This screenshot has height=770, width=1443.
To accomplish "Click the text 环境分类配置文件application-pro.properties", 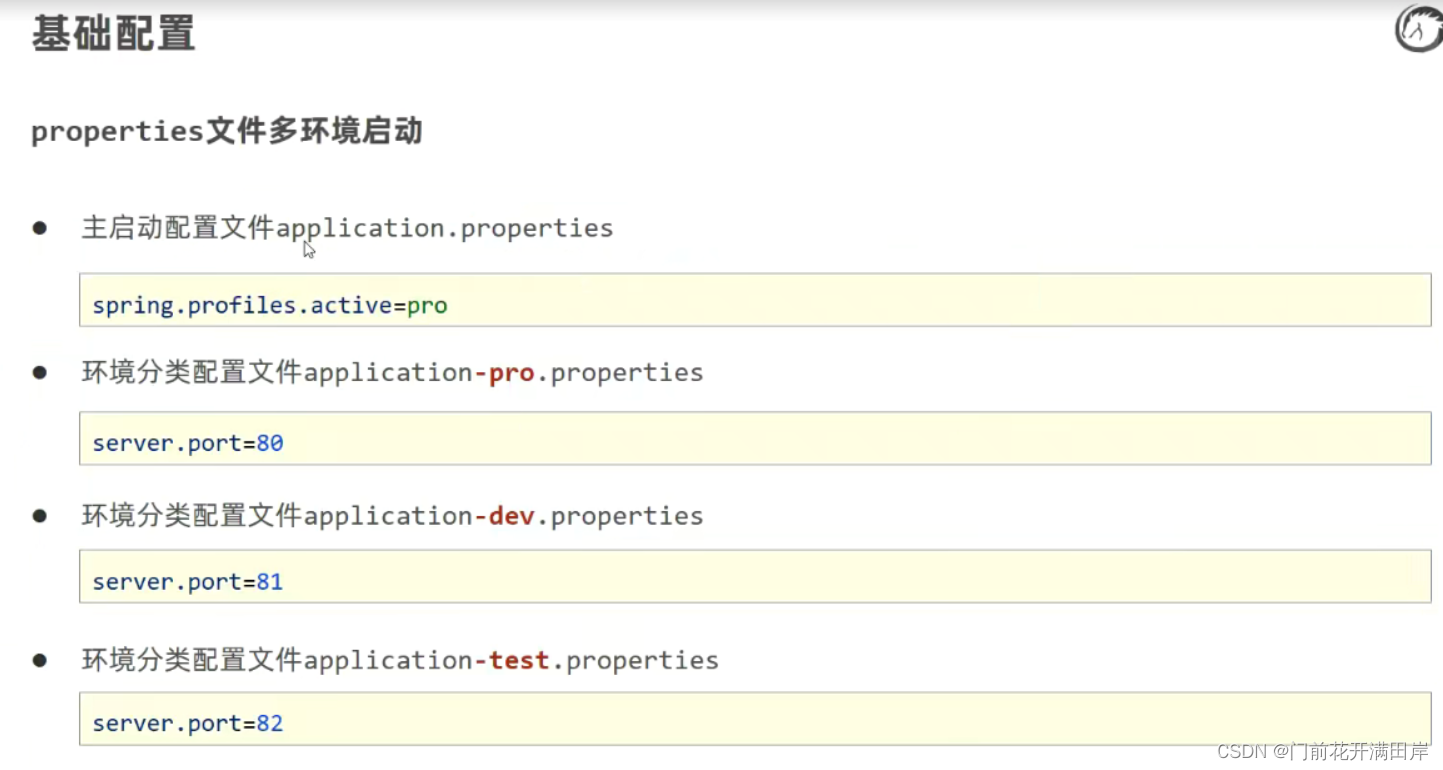I will [392, 372].
